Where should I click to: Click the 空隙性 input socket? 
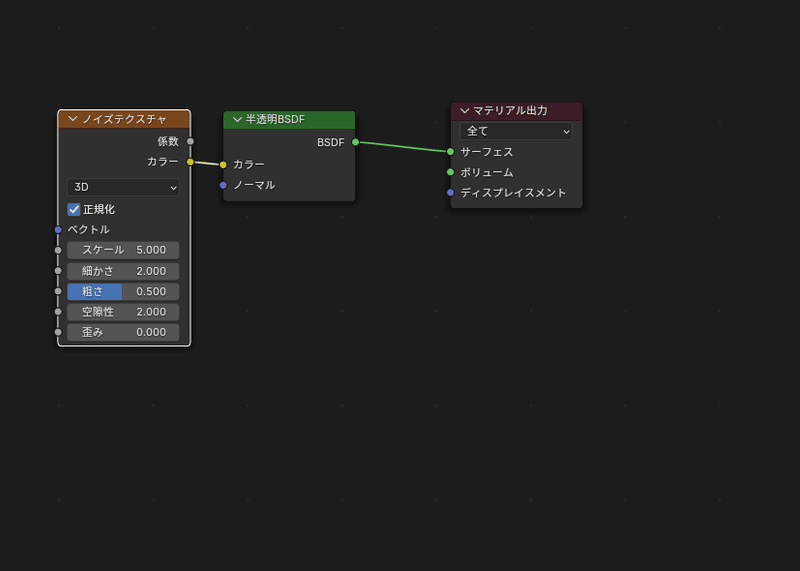[x=58, y=312]
